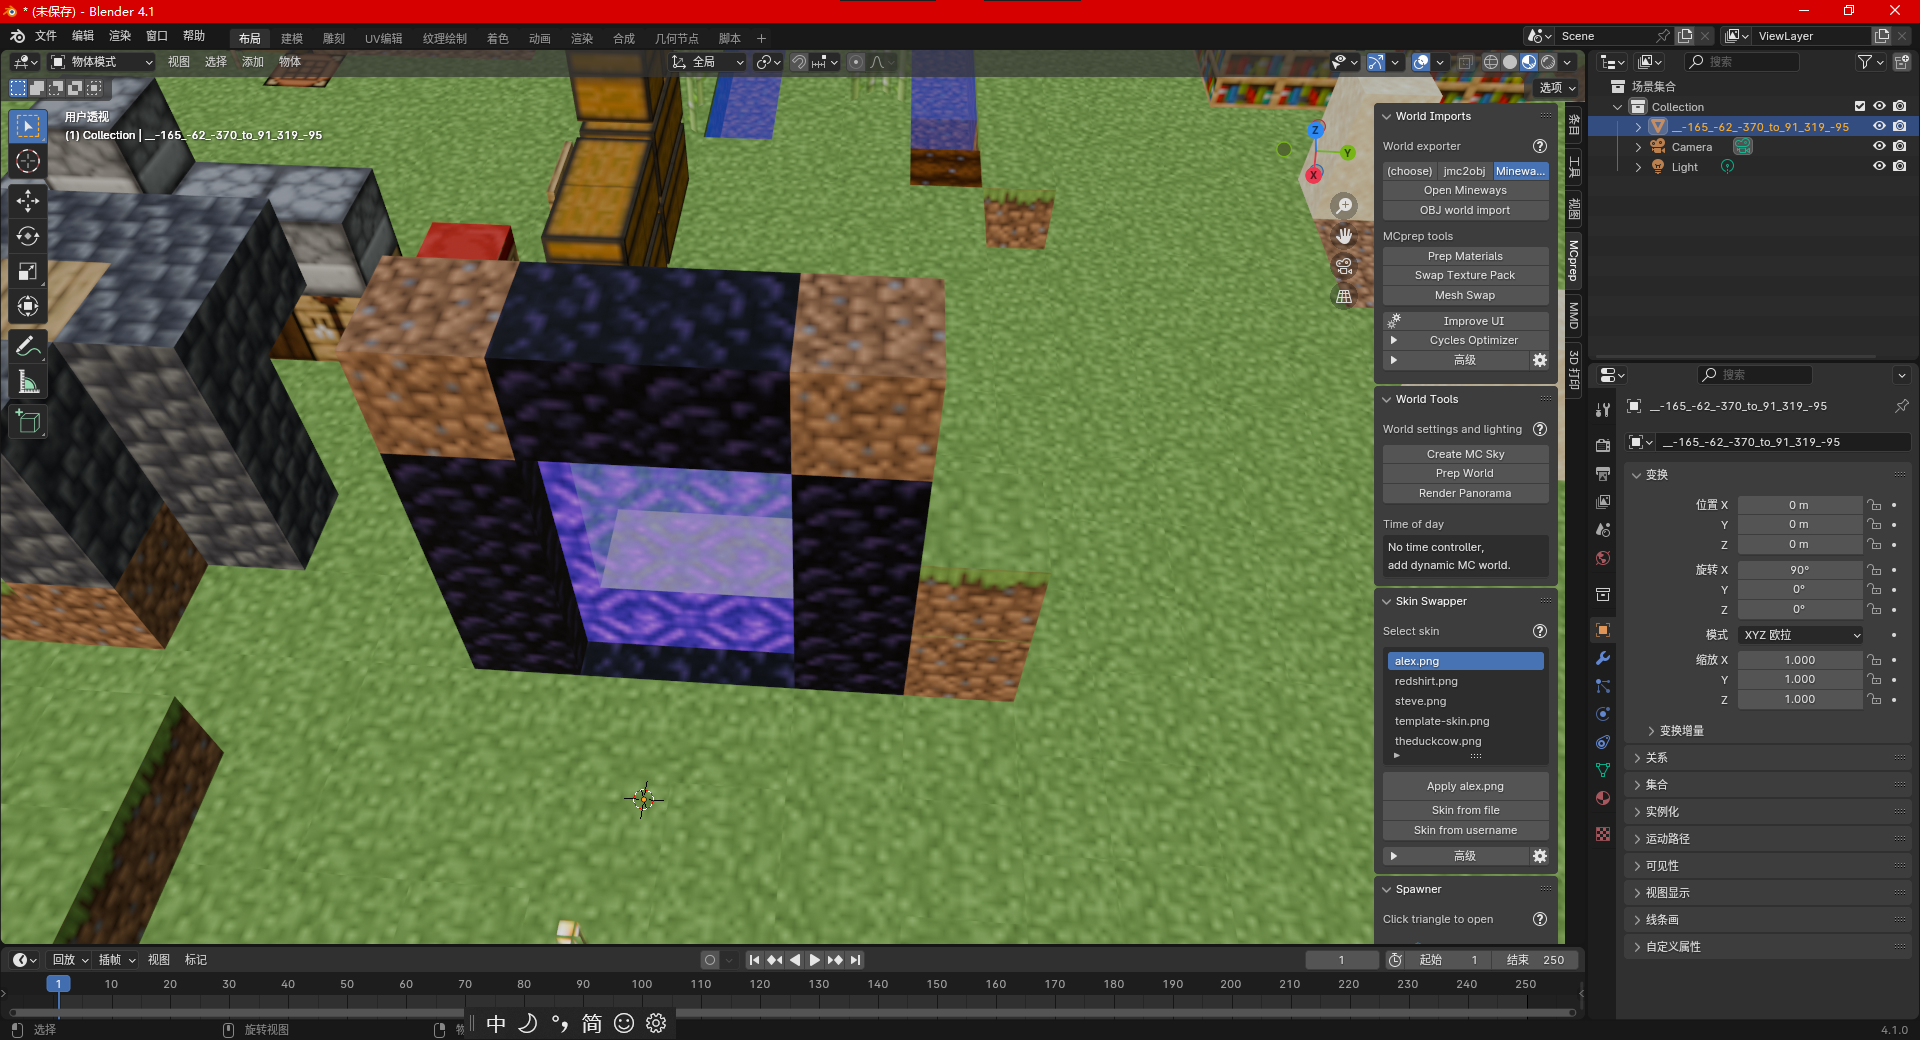
Task: Switch to the UV编辑 workspace tab
Action: [383, 38]
